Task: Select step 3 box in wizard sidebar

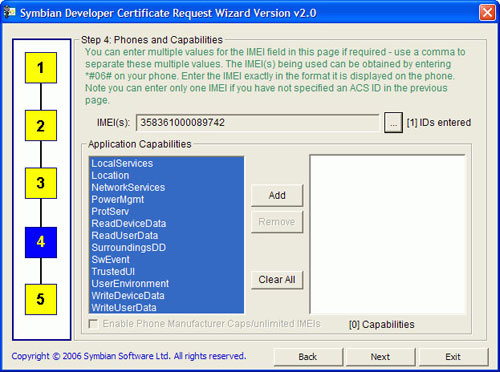Action: coord(41,183)
